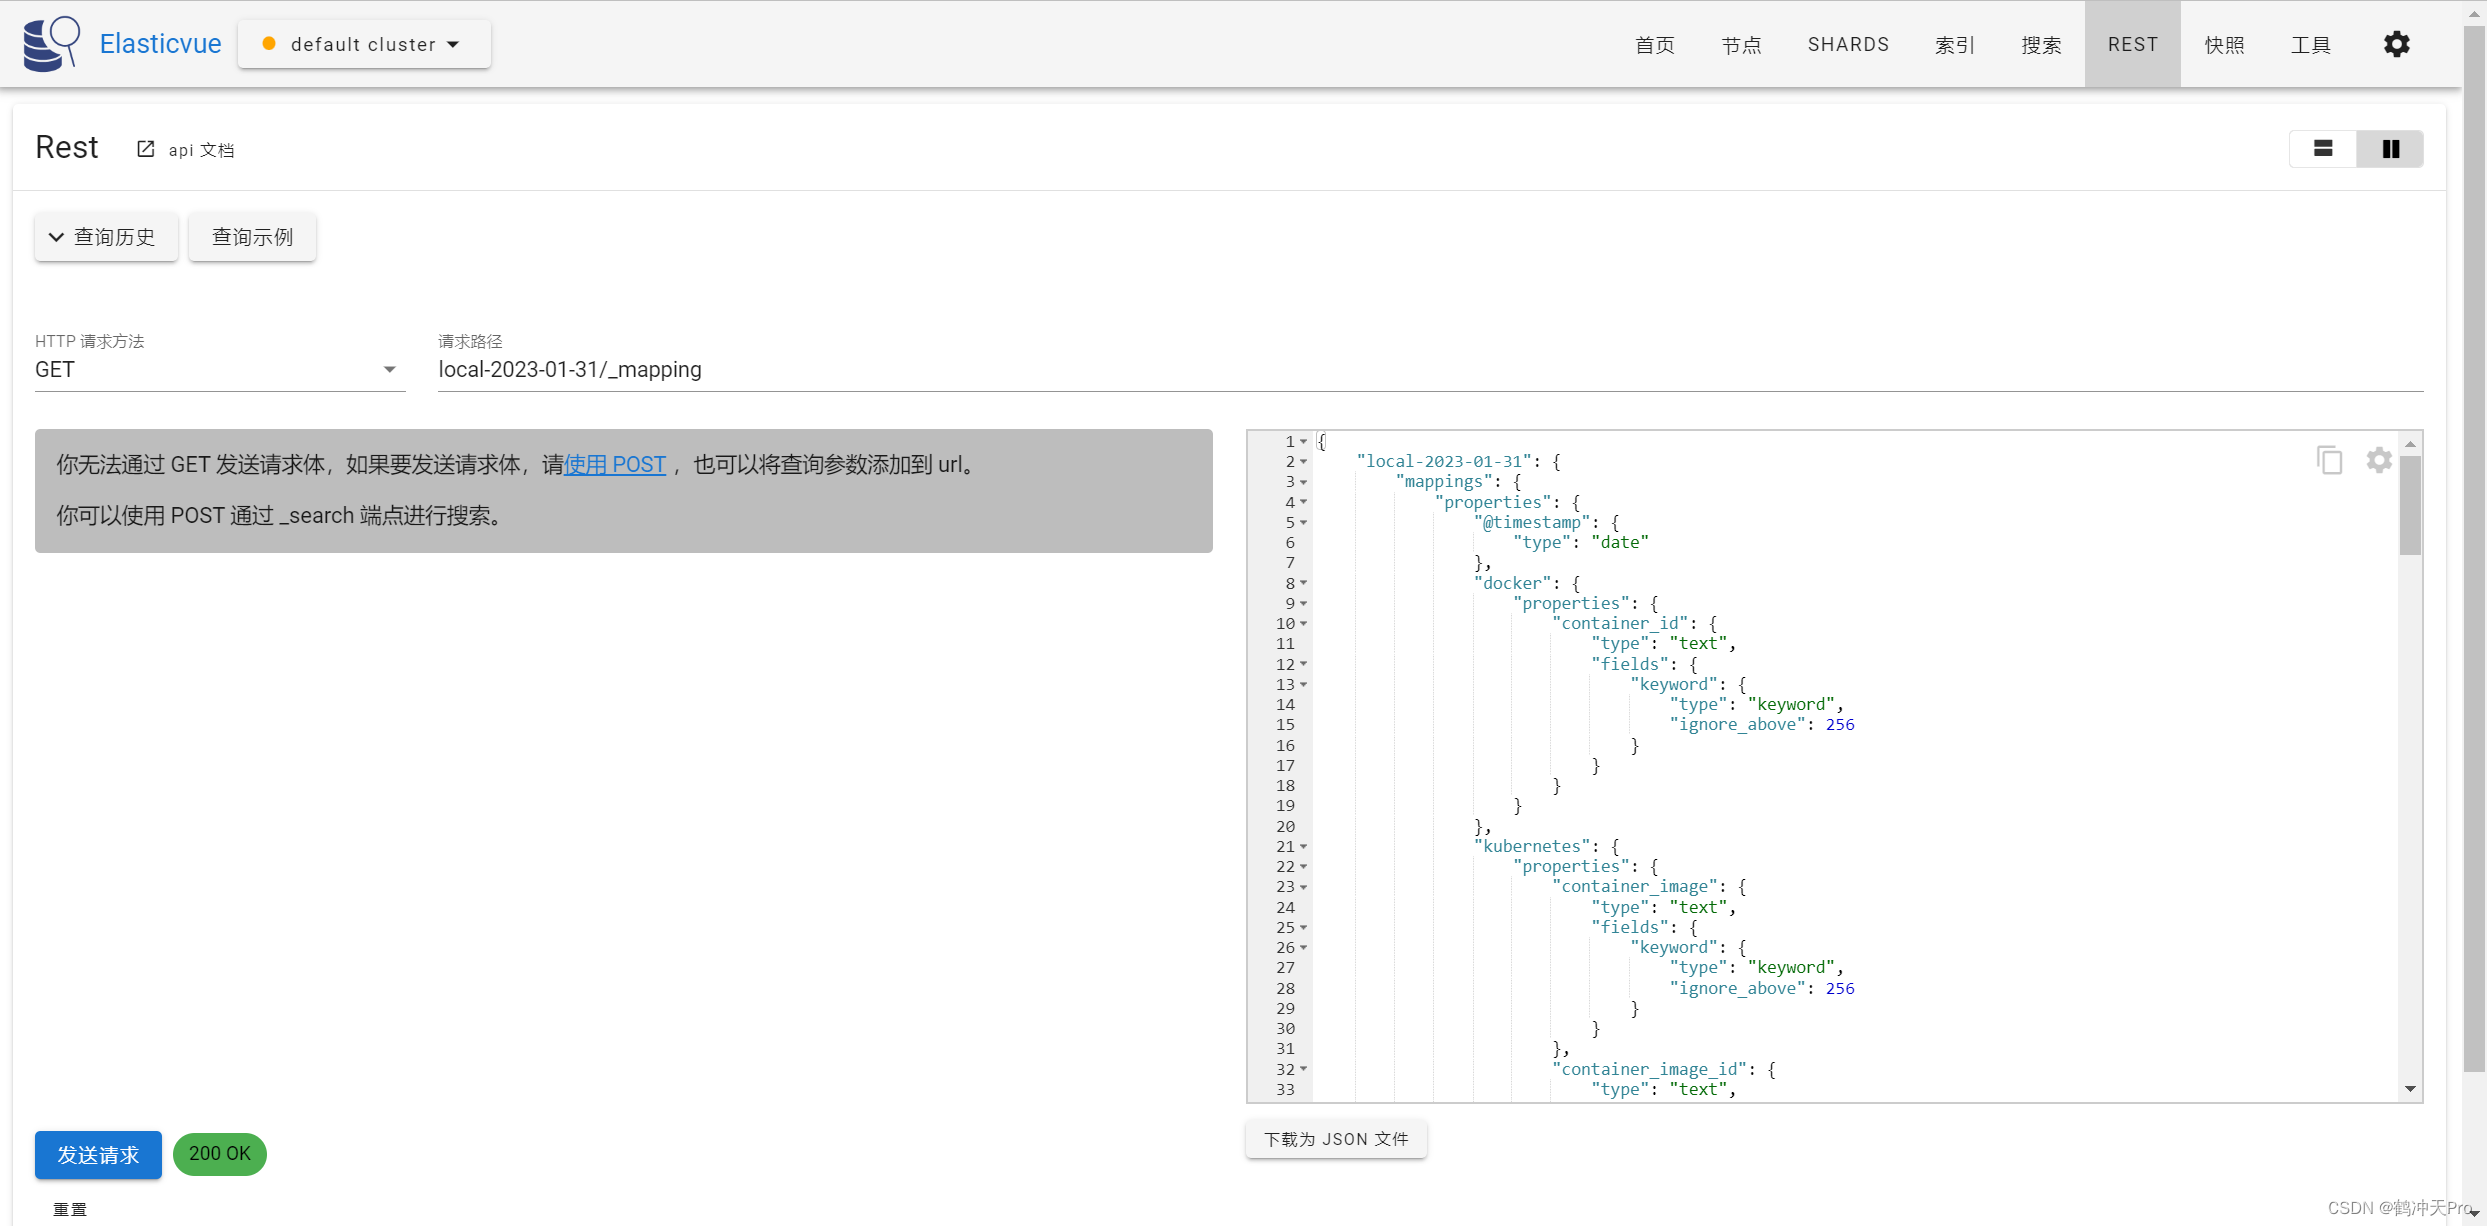Collapse the JSON root object at line 1
Viewport: 2487px width, 1226px height.
tap(1304, 441)
